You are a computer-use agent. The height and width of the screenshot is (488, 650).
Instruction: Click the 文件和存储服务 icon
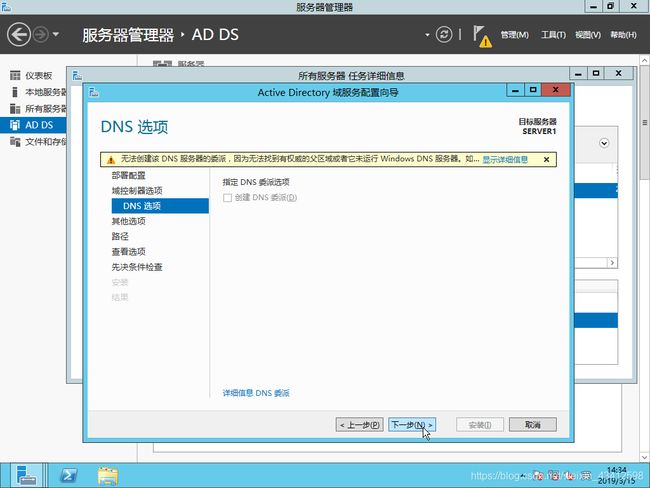15,142
